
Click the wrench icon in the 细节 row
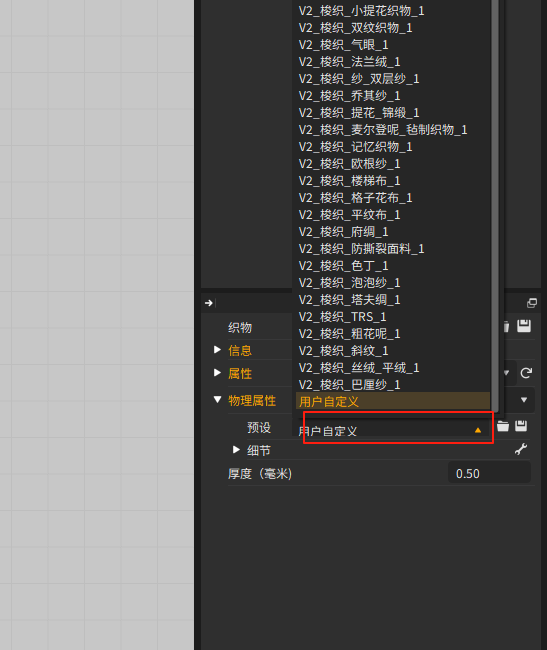(x=520, y=449)
